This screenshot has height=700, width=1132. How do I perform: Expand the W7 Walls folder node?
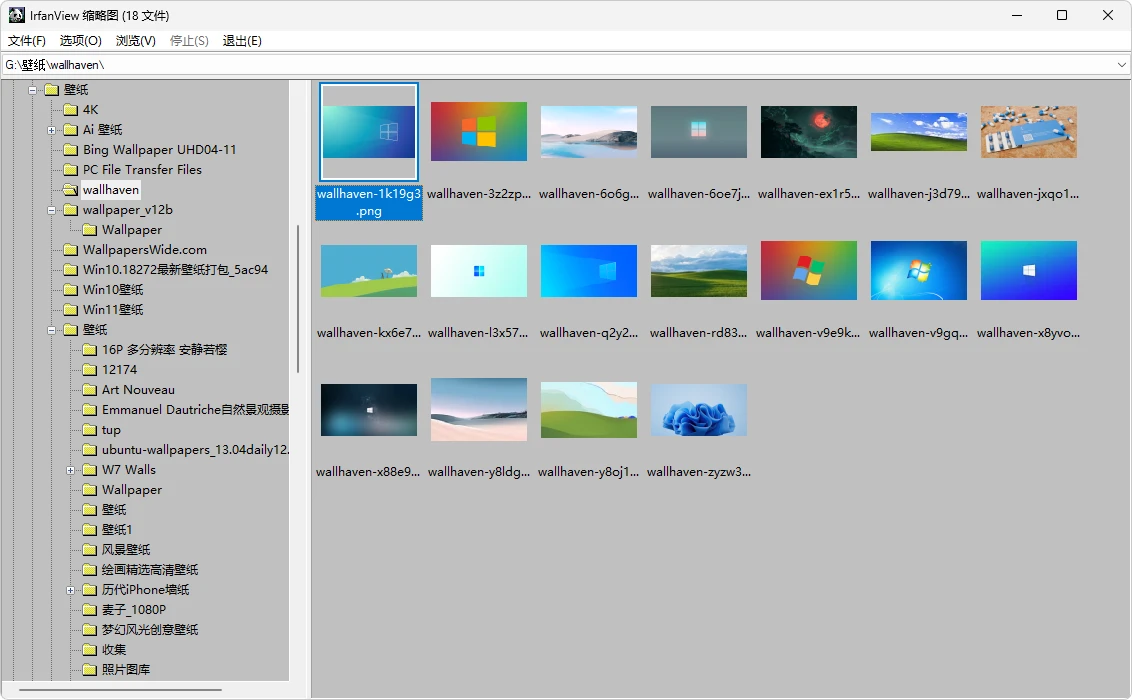click(71, 471)
